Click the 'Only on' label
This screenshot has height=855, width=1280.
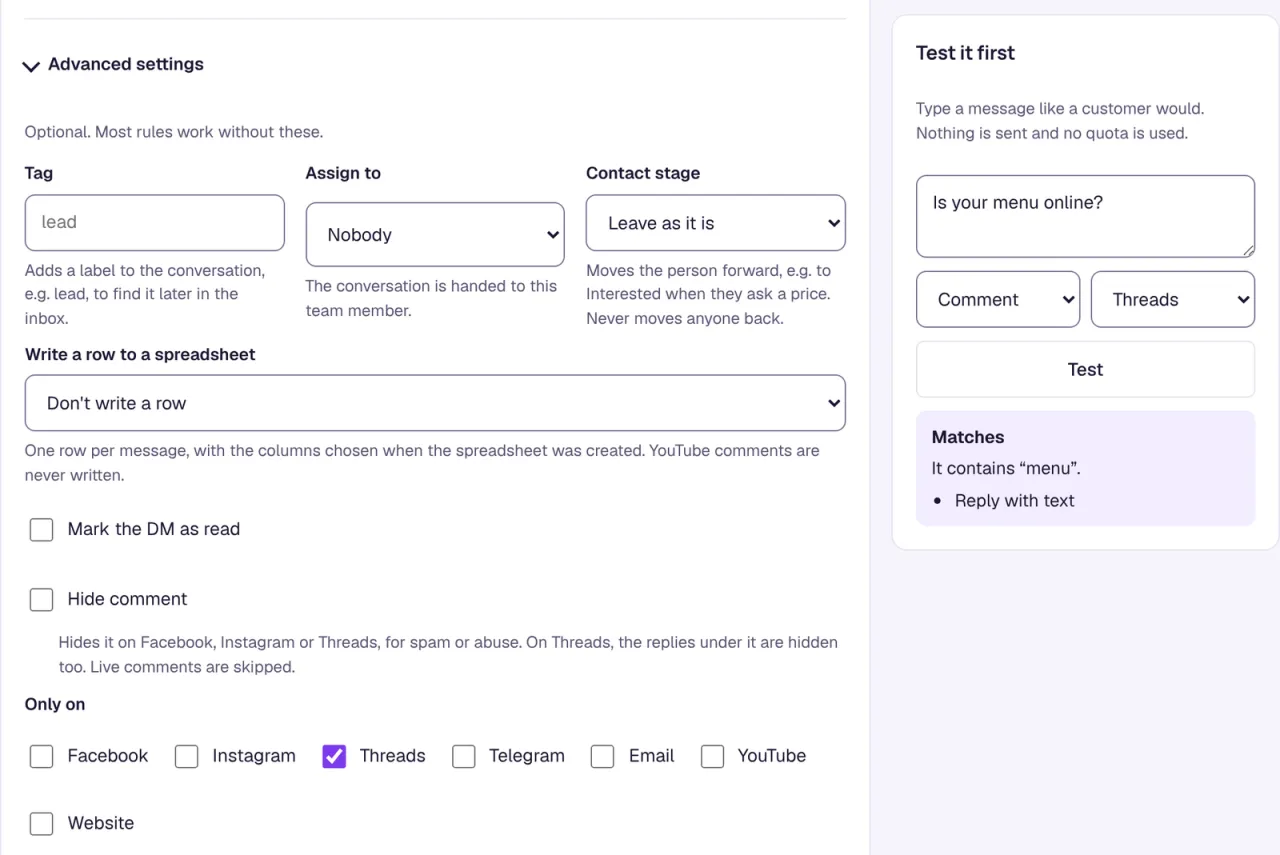click(x=55, y=704)
